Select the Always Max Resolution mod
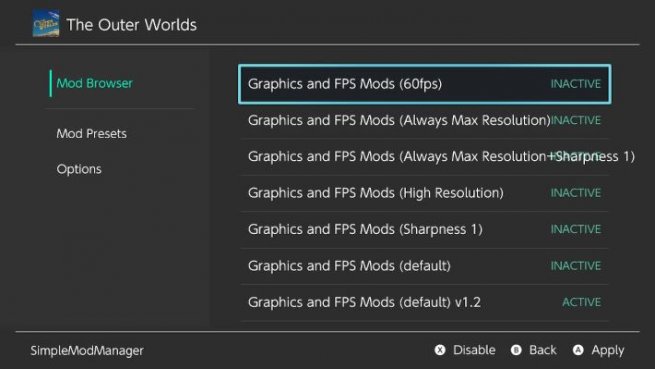 (x=424, y=120)
